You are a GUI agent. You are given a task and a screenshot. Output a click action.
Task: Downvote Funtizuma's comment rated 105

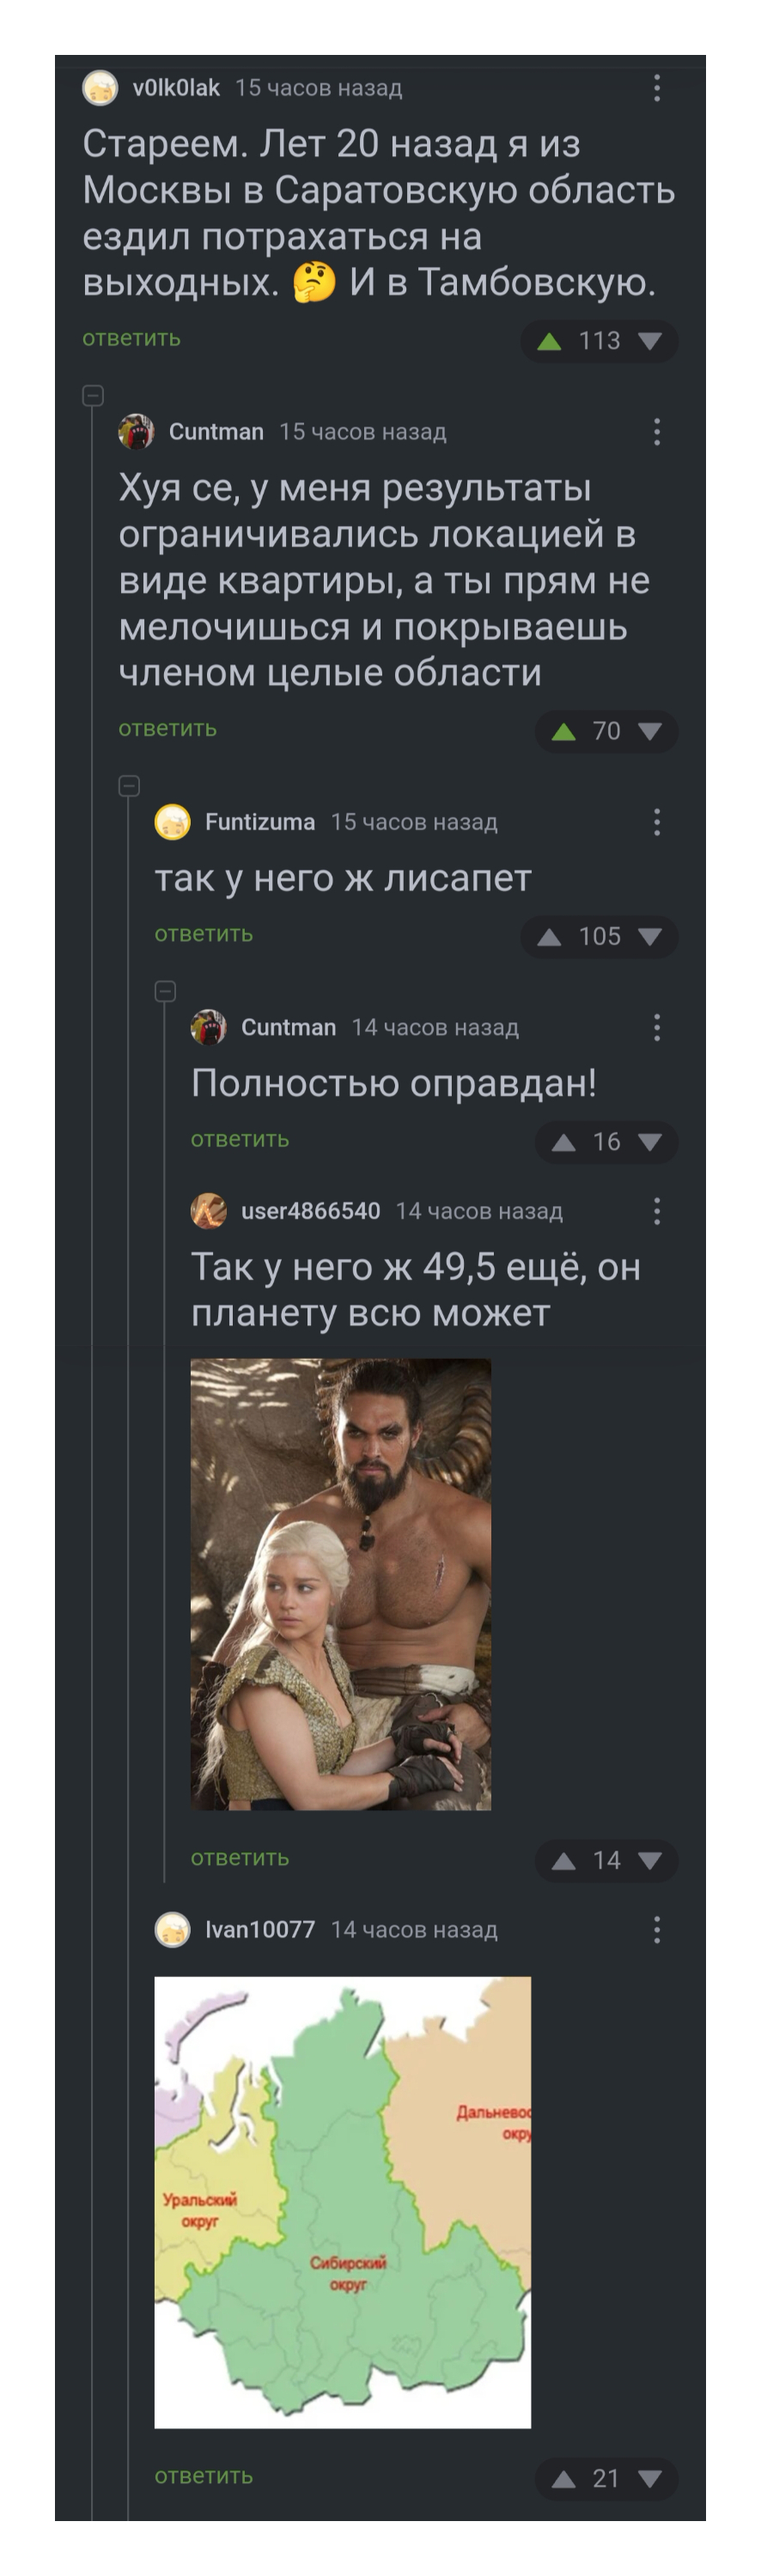[650, 937]
